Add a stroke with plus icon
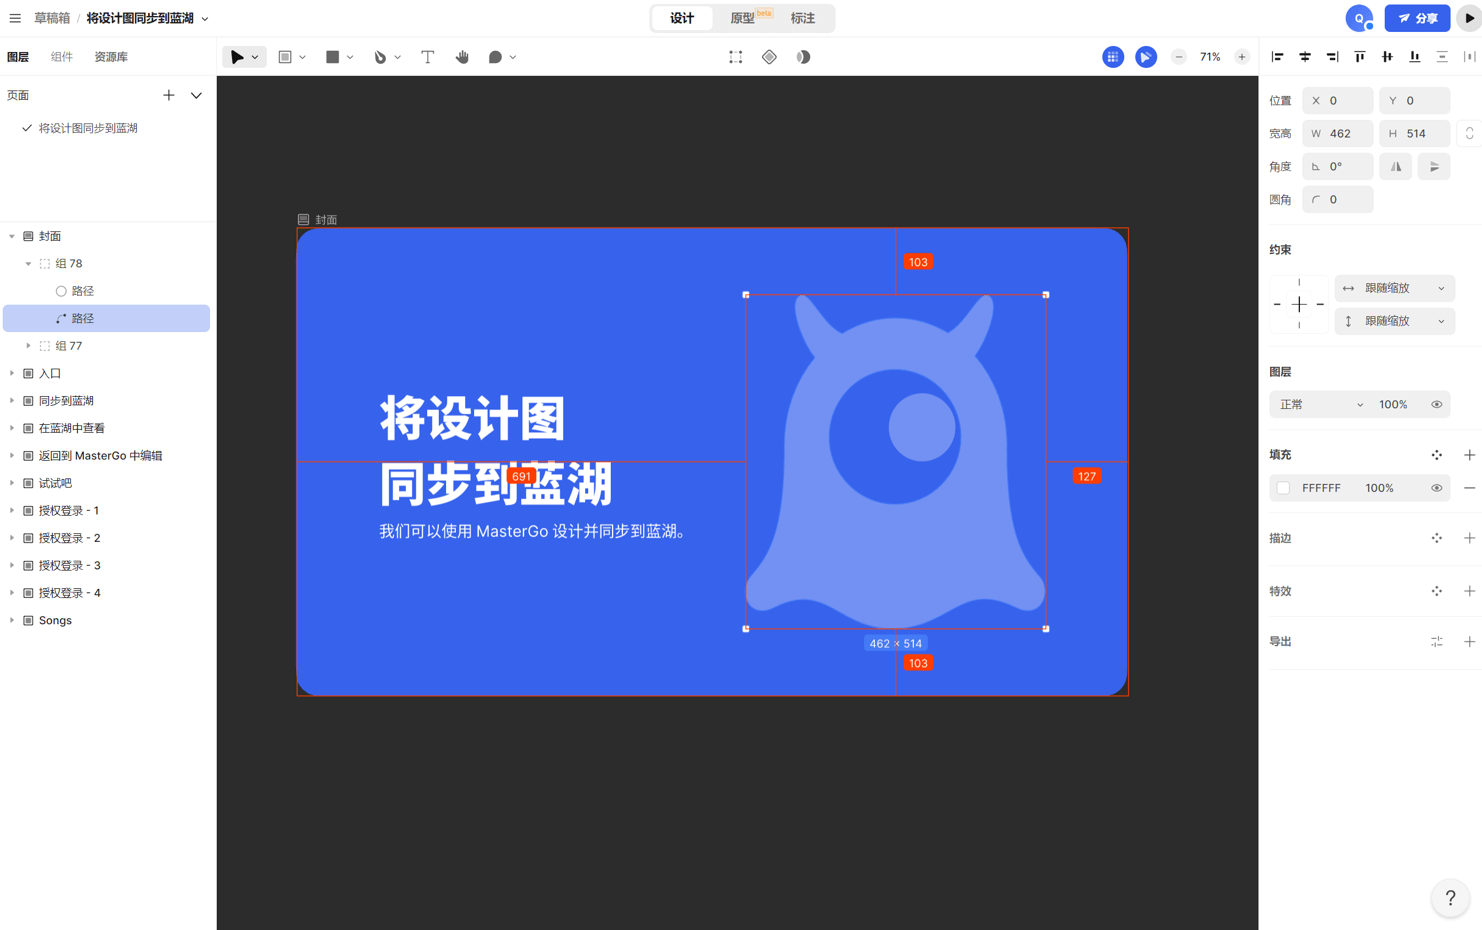Viewport: 1482px width, 930px height. (x=1469, y=538)
